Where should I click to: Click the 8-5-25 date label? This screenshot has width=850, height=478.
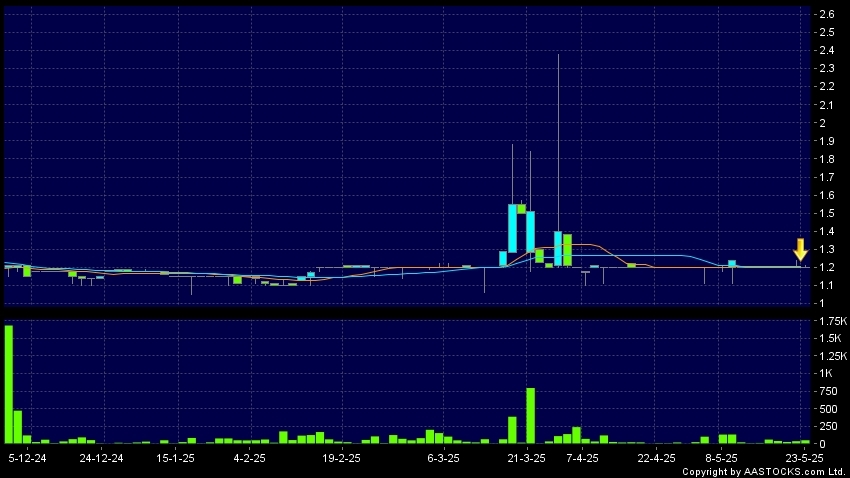pos(722,458)
